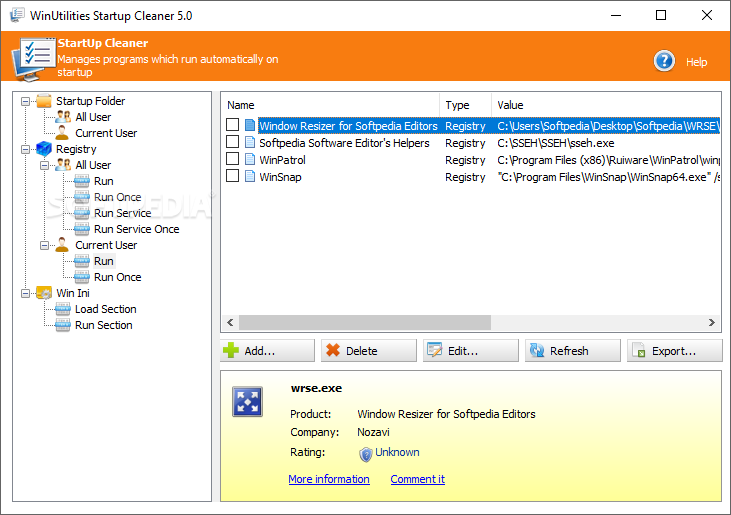Select Run under Registry Current User
Screen dimensions: 731x515
point(103,261)
